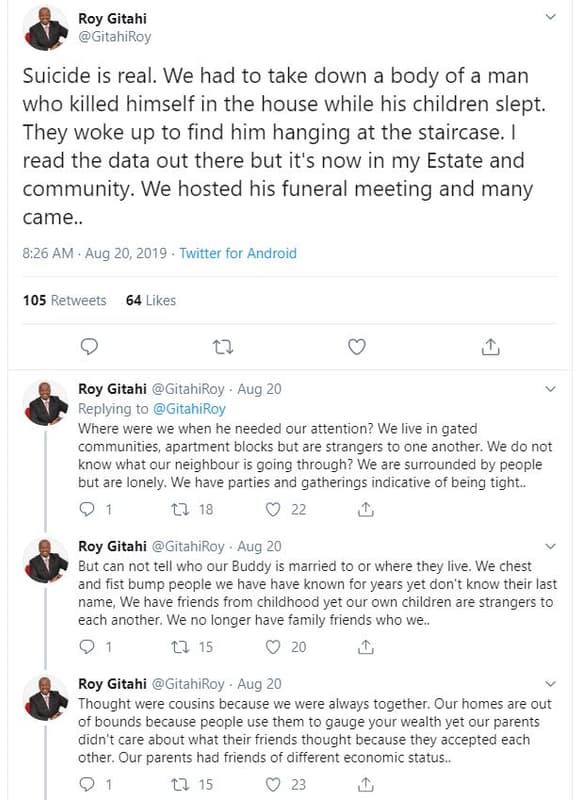Open the main tweet options caret

(x=549, y=17)
